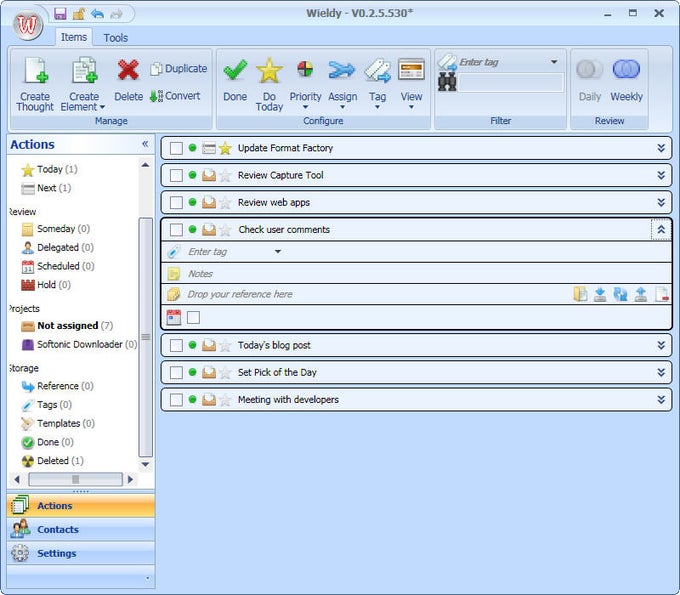Toggle the star on Update Format Factory

tap(225, 148)
